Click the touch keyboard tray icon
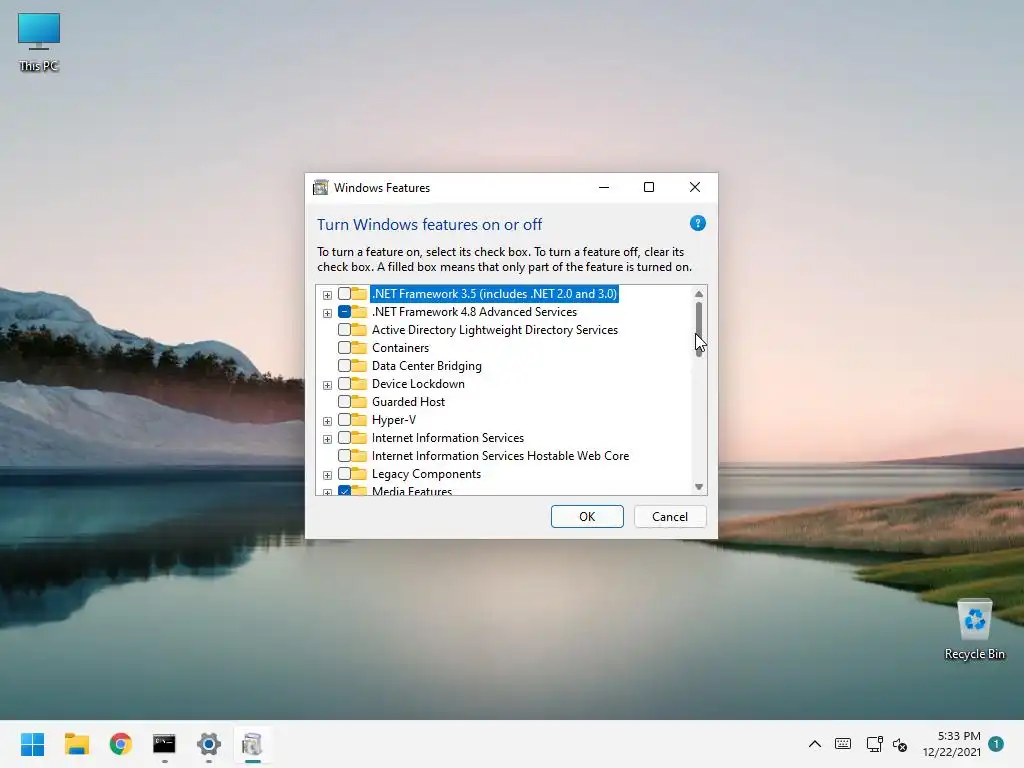This screenshot has width=1024, height=768. [843, 744]
